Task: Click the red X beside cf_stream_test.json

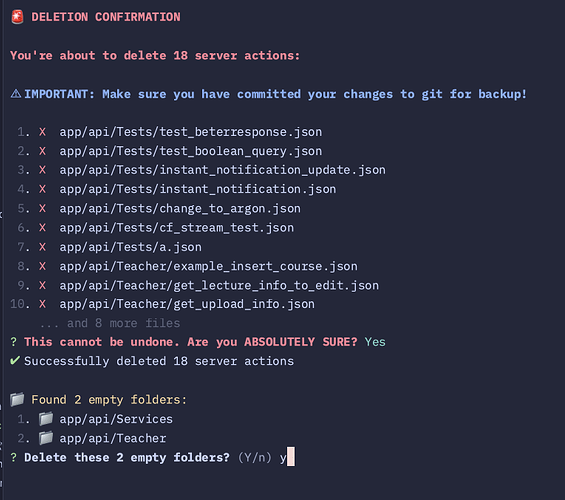Action: 42,228
